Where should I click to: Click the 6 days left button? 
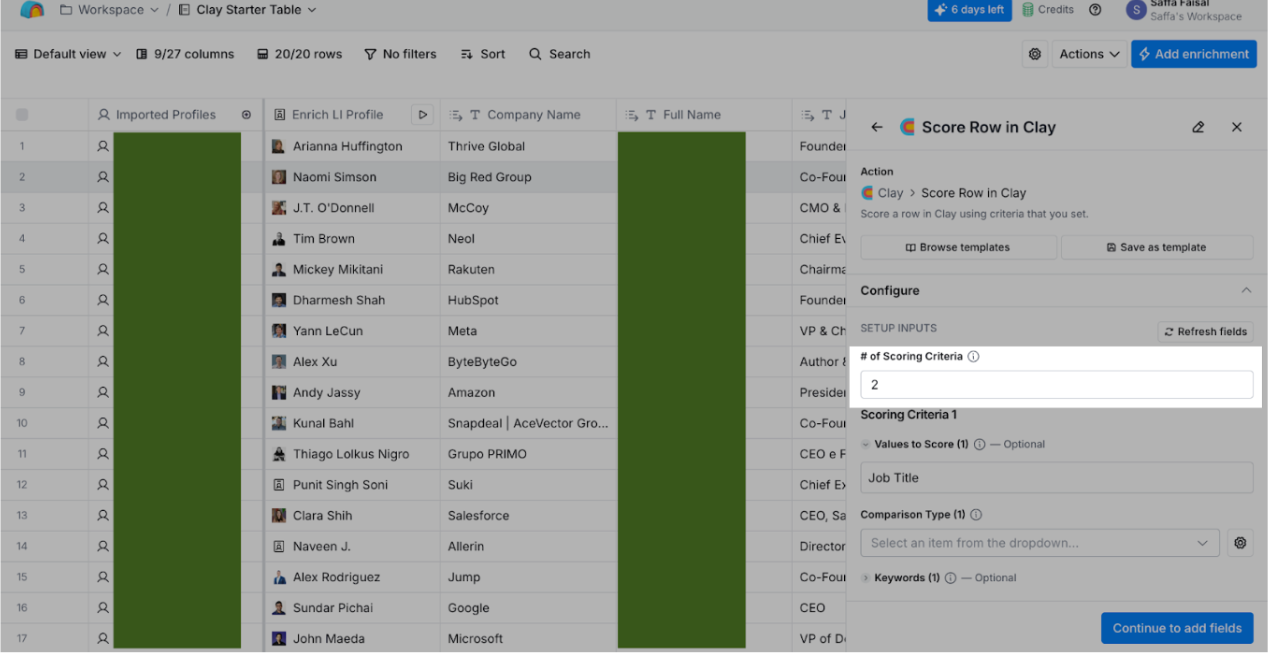[969, 10]
